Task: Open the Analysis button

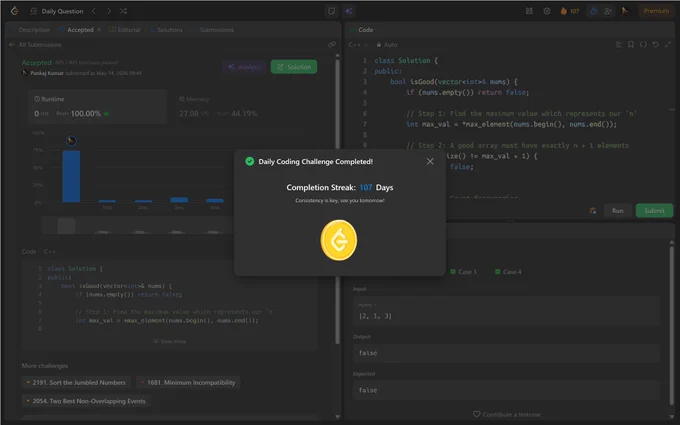Action: [245, 67]
